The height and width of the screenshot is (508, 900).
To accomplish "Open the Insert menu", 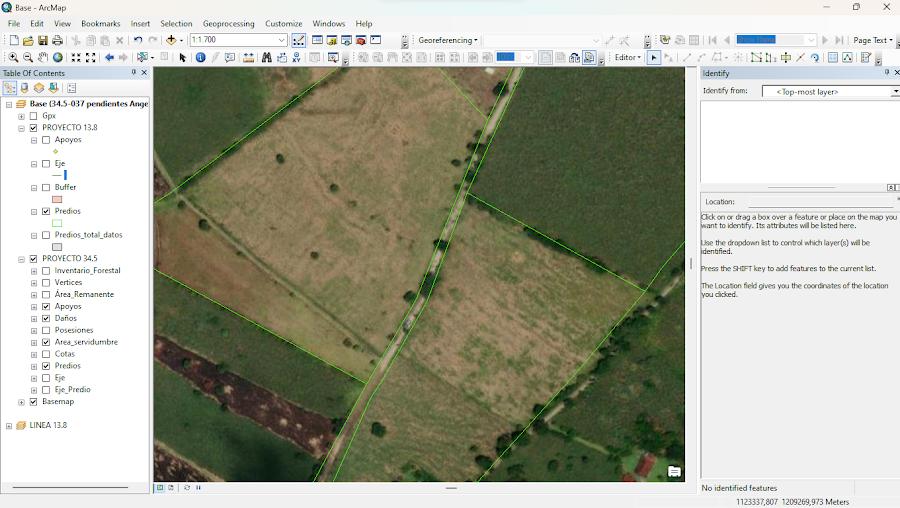I will pos(140,24).
